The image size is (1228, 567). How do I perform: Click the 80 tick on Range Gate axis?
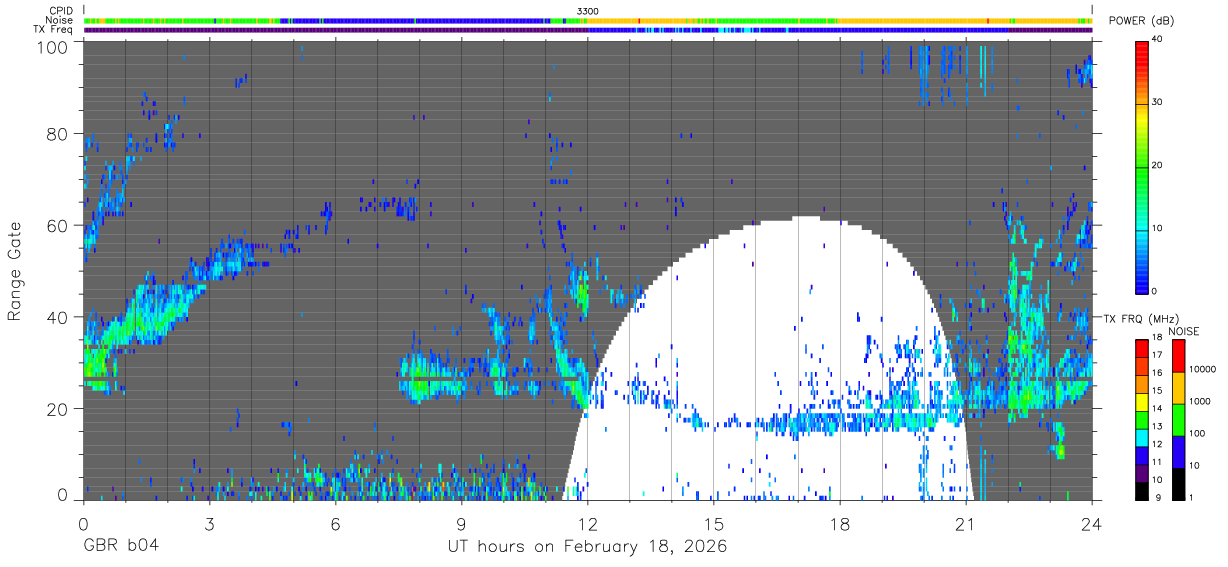56,133
